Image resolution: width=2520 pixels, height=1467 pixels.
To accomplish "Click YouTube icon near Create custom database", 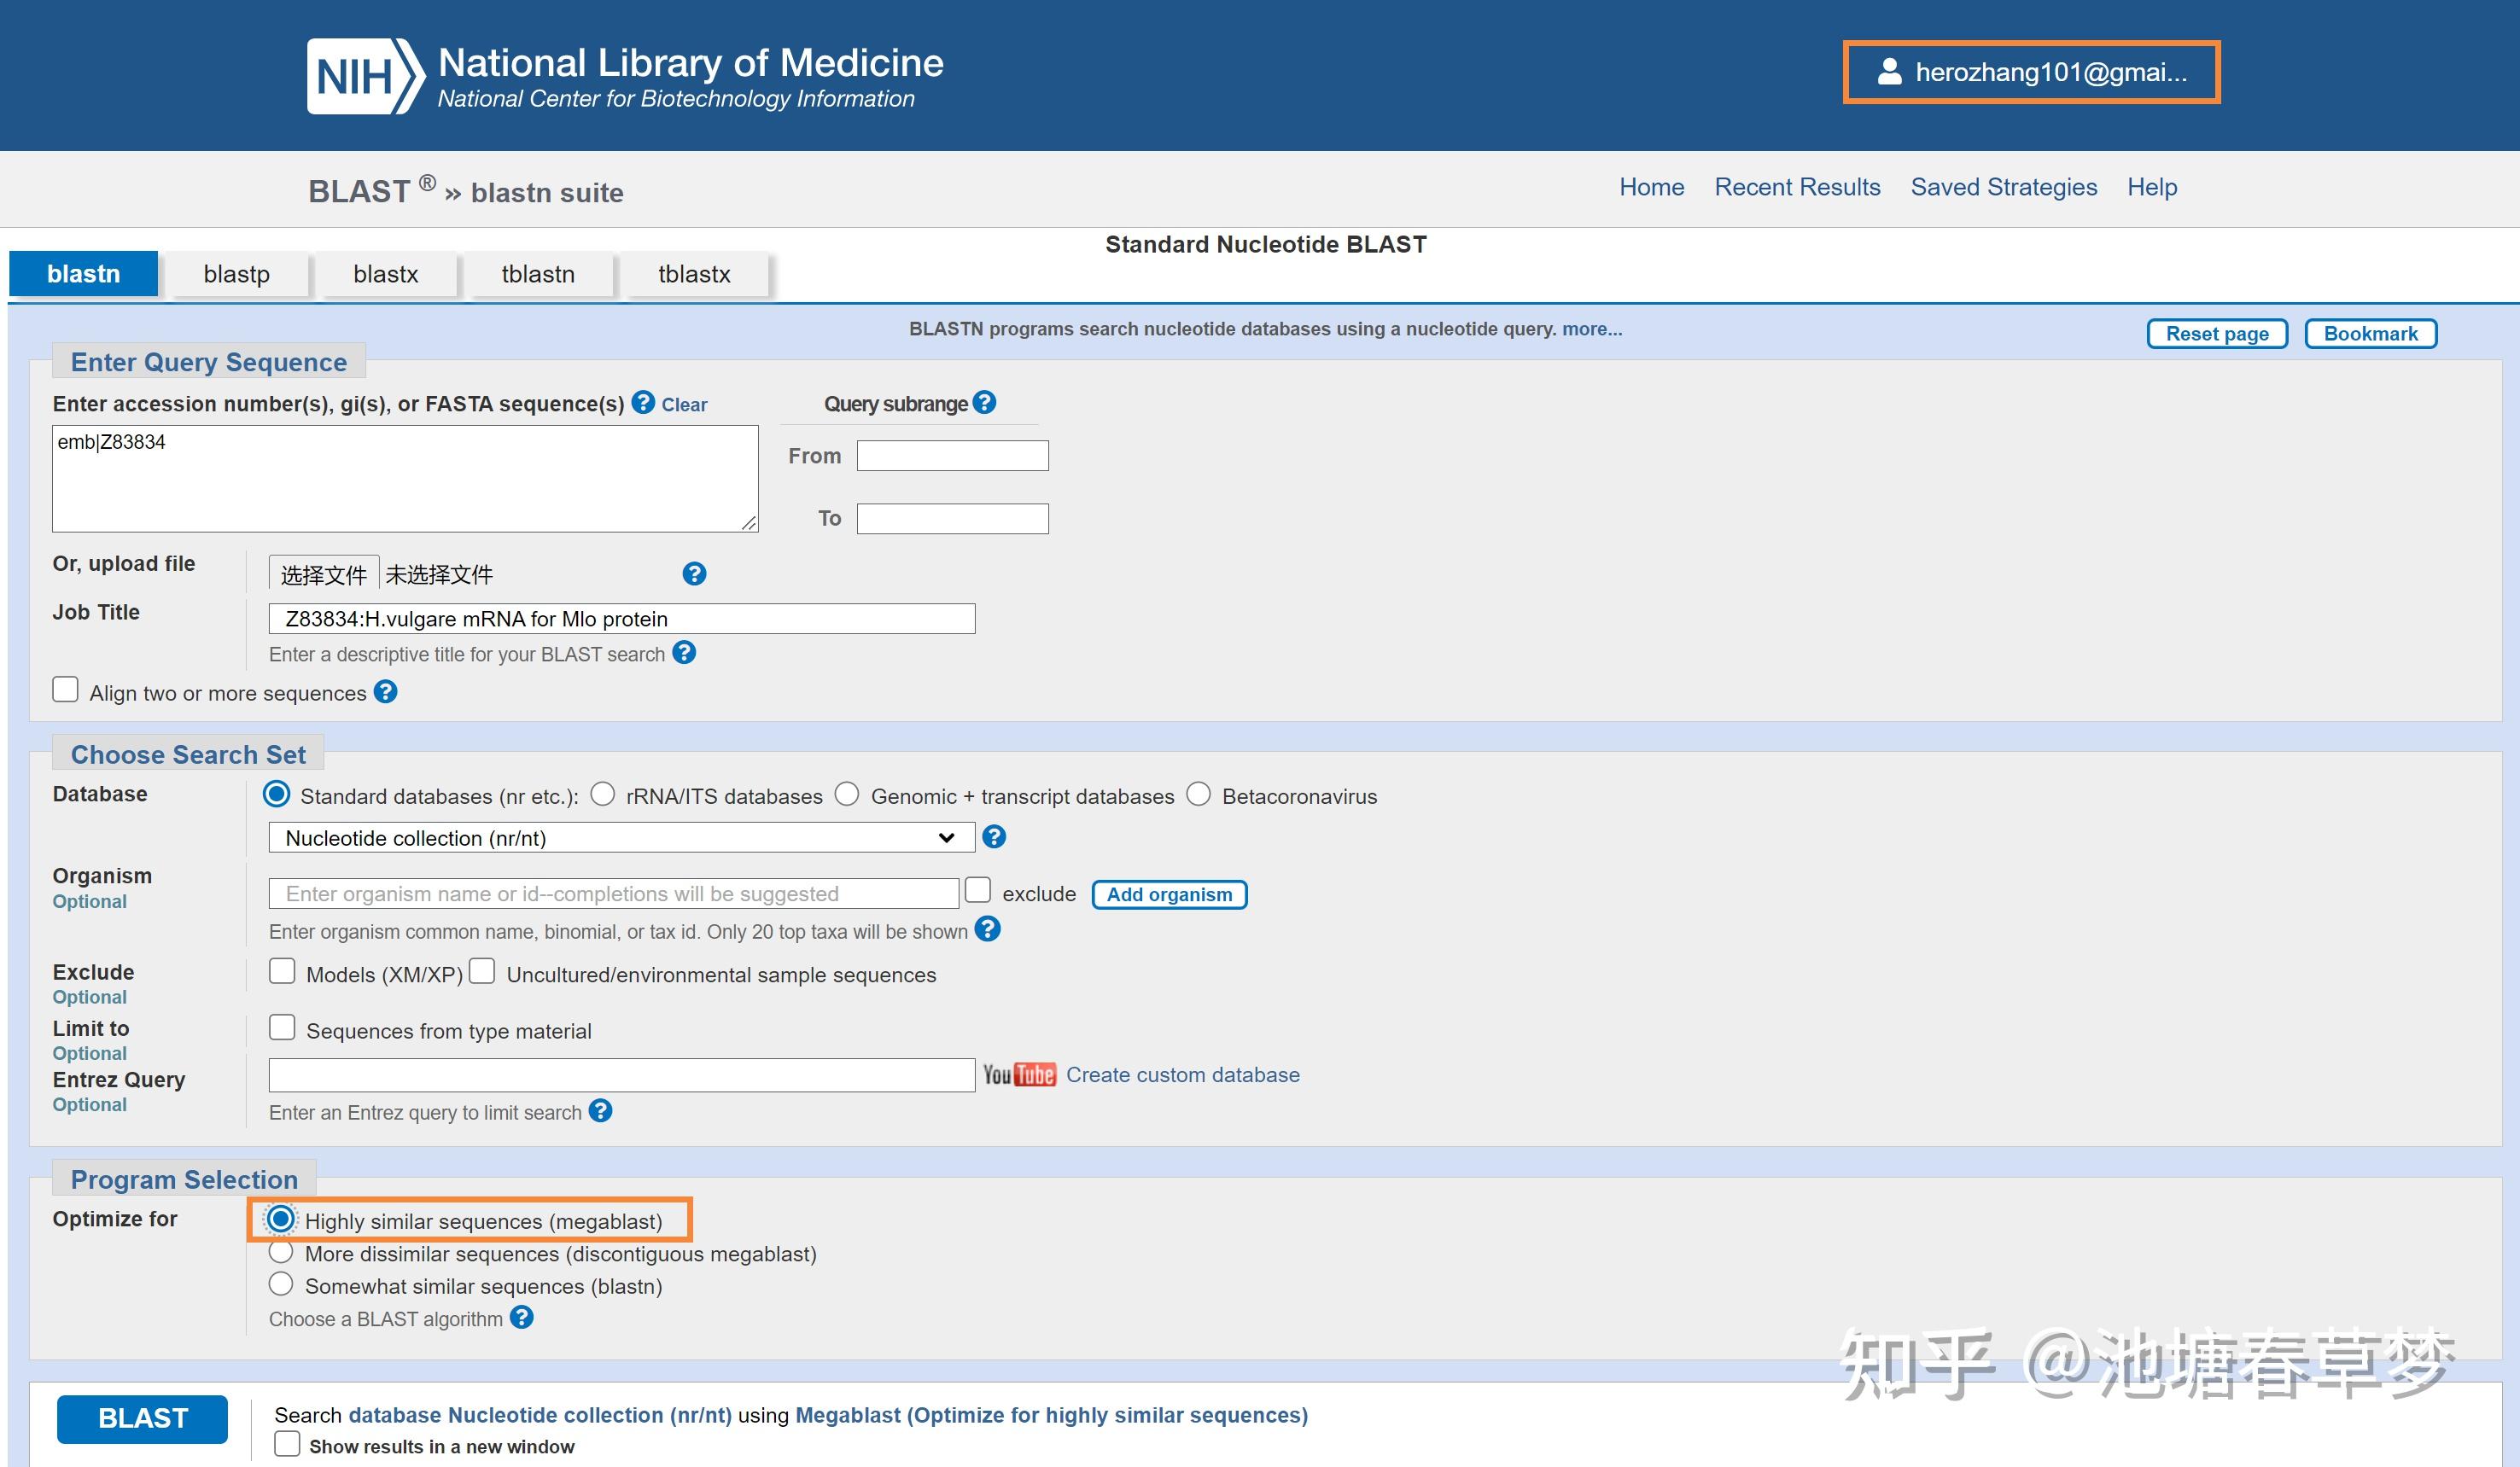I will pos(1018,1075).
